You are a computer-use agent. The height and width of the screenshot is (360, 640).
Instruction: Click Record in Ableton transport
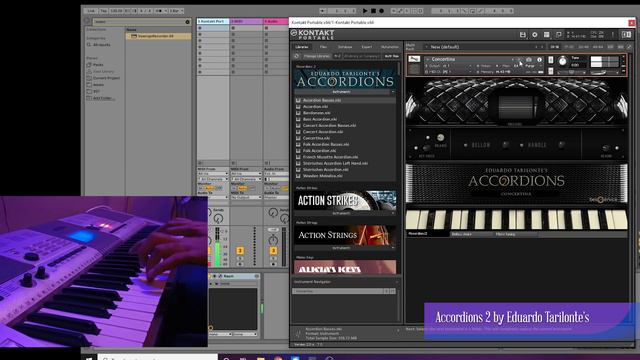381,11
